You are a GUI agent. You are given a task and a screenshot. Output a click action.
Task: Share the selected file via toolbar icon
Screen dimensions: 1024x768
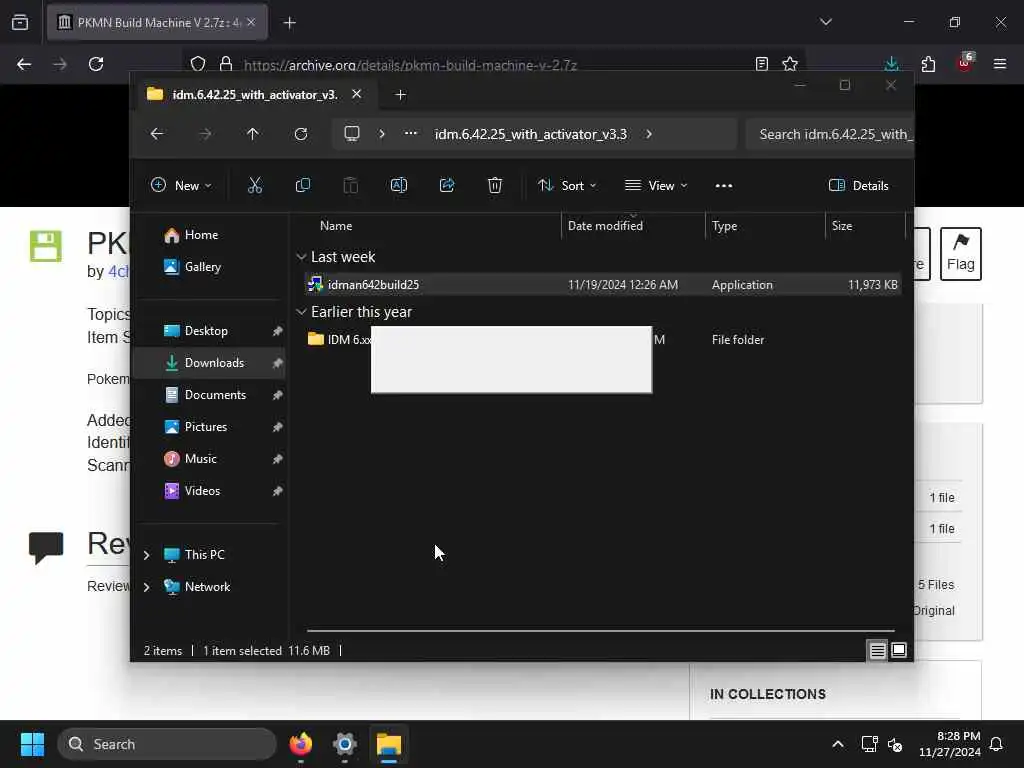(447, 185)
